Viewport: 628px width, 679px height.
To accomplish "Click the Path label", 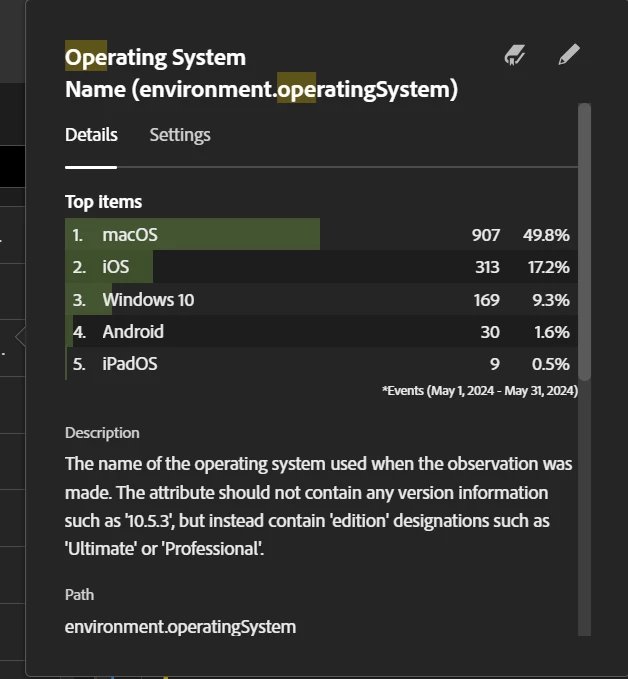I will click(79, 594).
